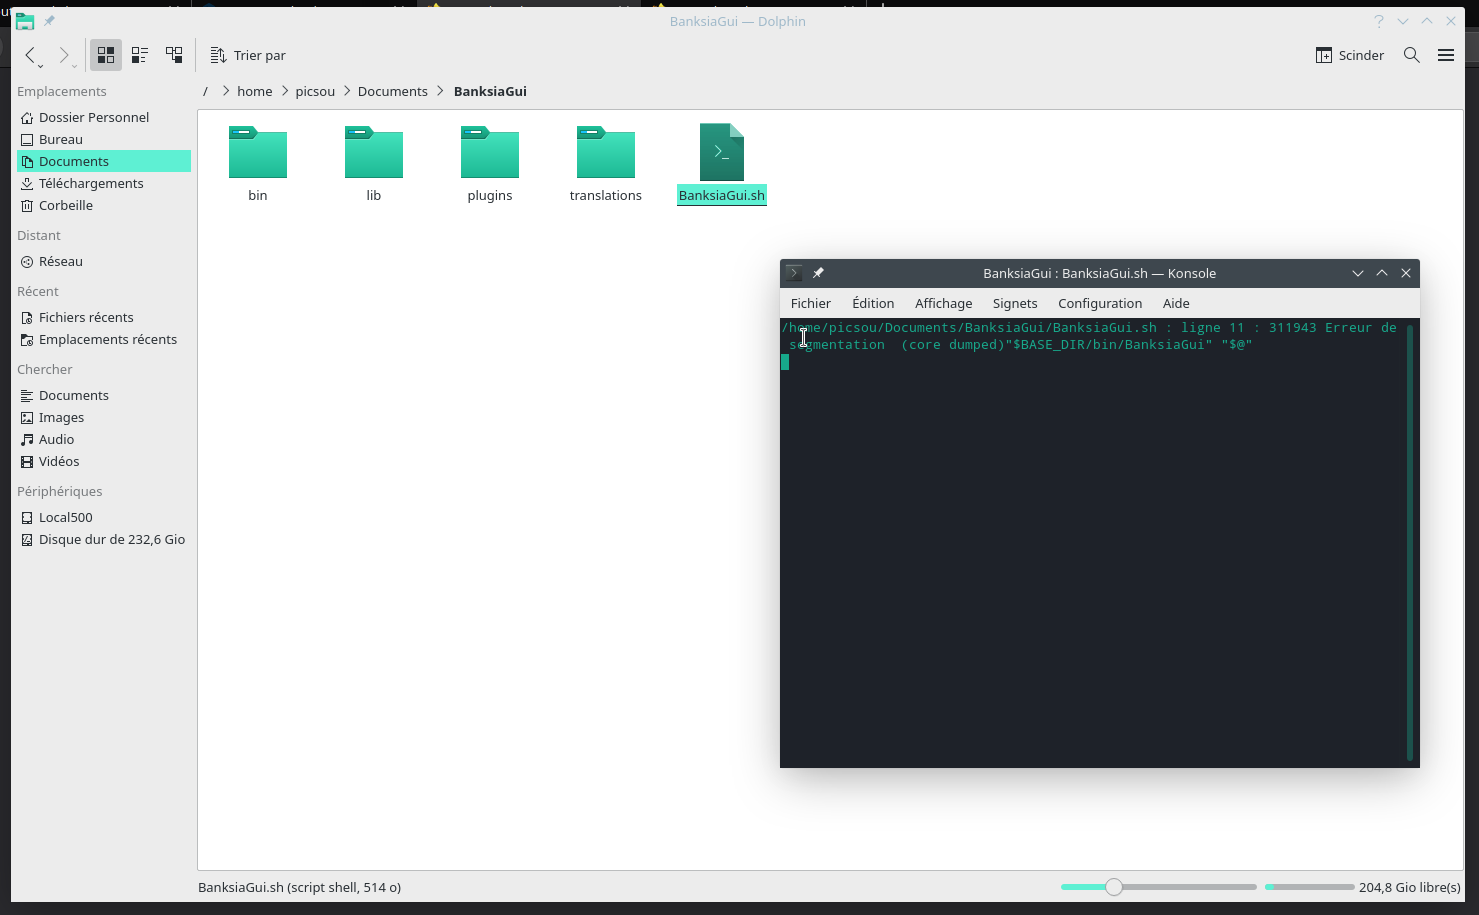The width and height of the screenshot is (1479, 915).
Task: Open Fichiers récents
Action: coord(104,317)
